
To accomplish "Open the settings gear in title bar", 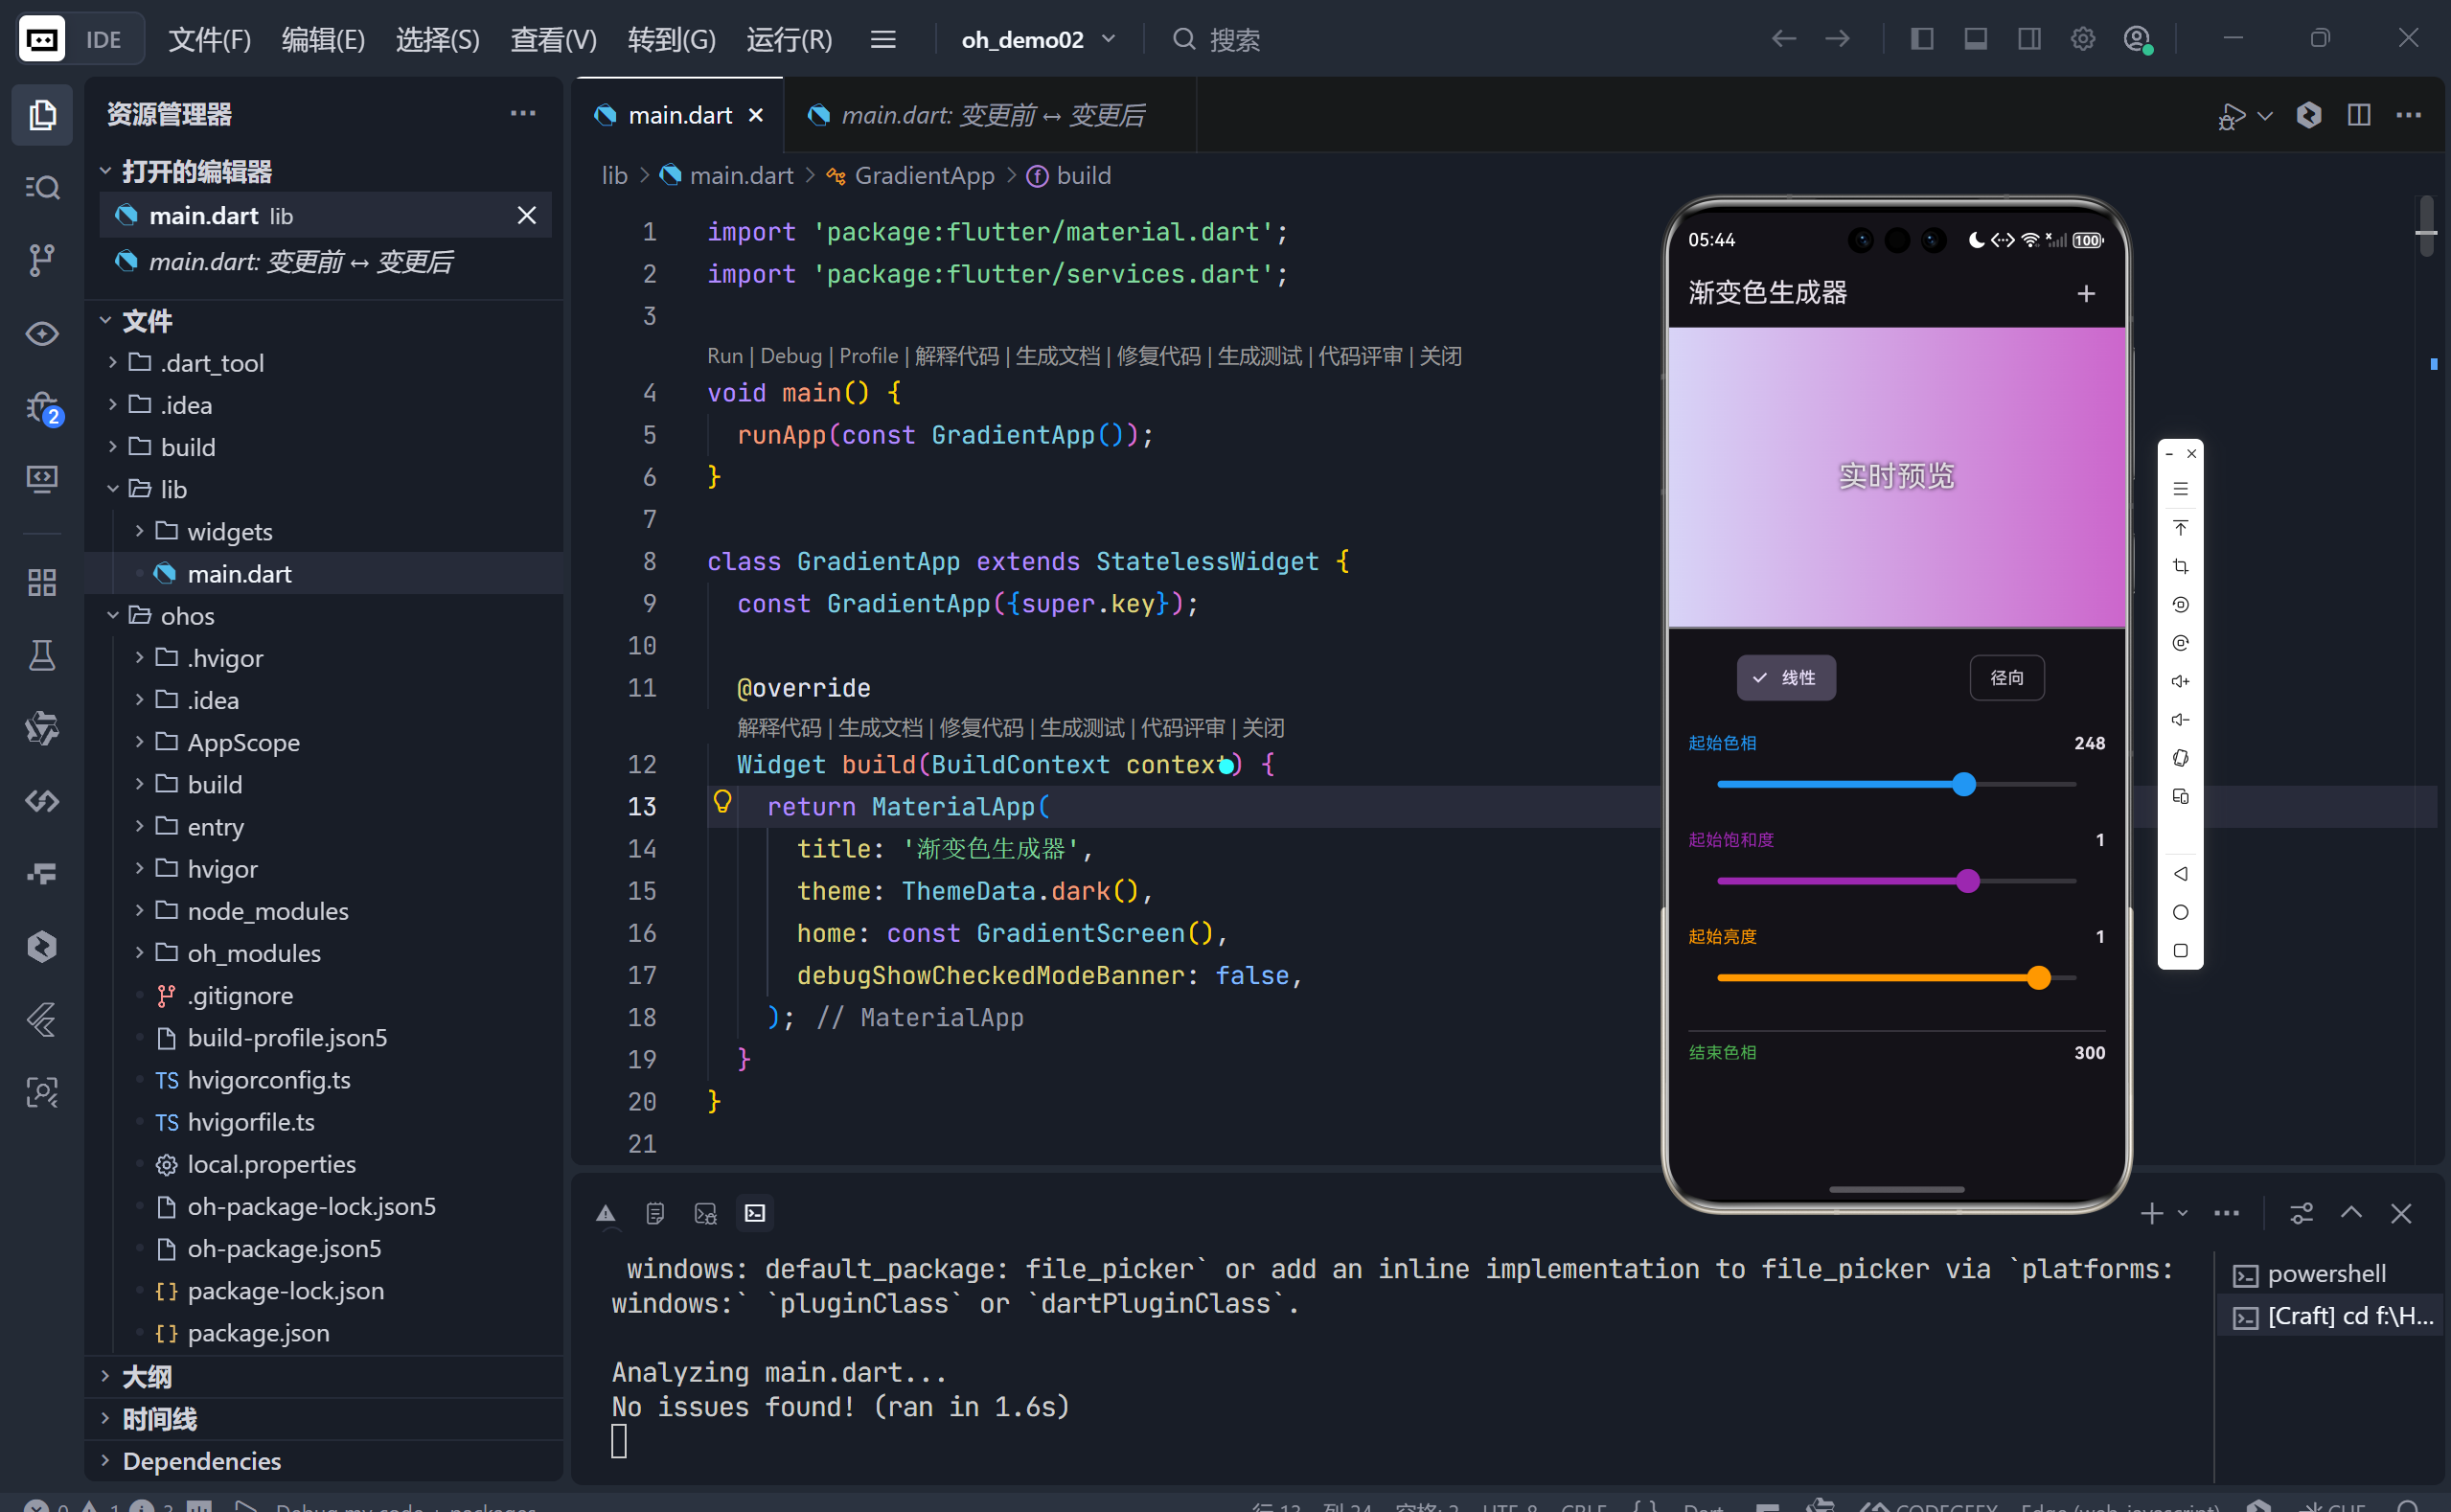I will pyautogui.click(x=2082, y=39).
